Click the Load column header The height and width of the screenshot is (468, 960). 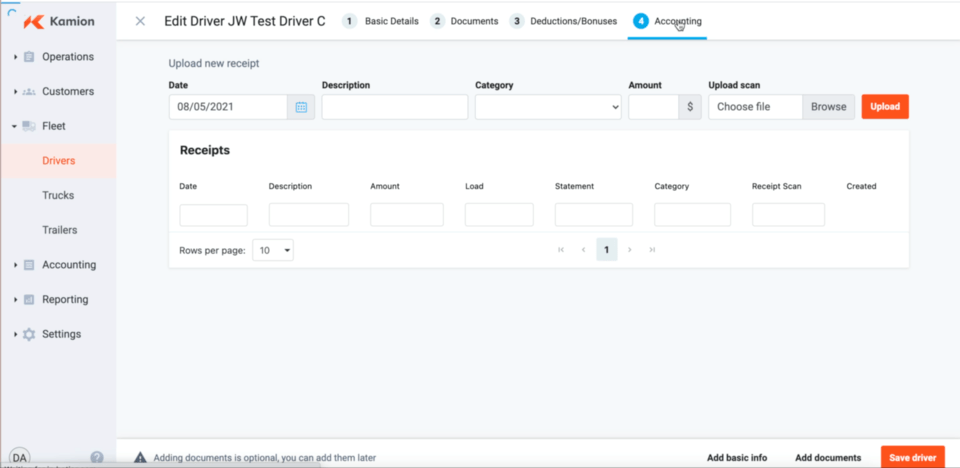click(x=474, y=186)
